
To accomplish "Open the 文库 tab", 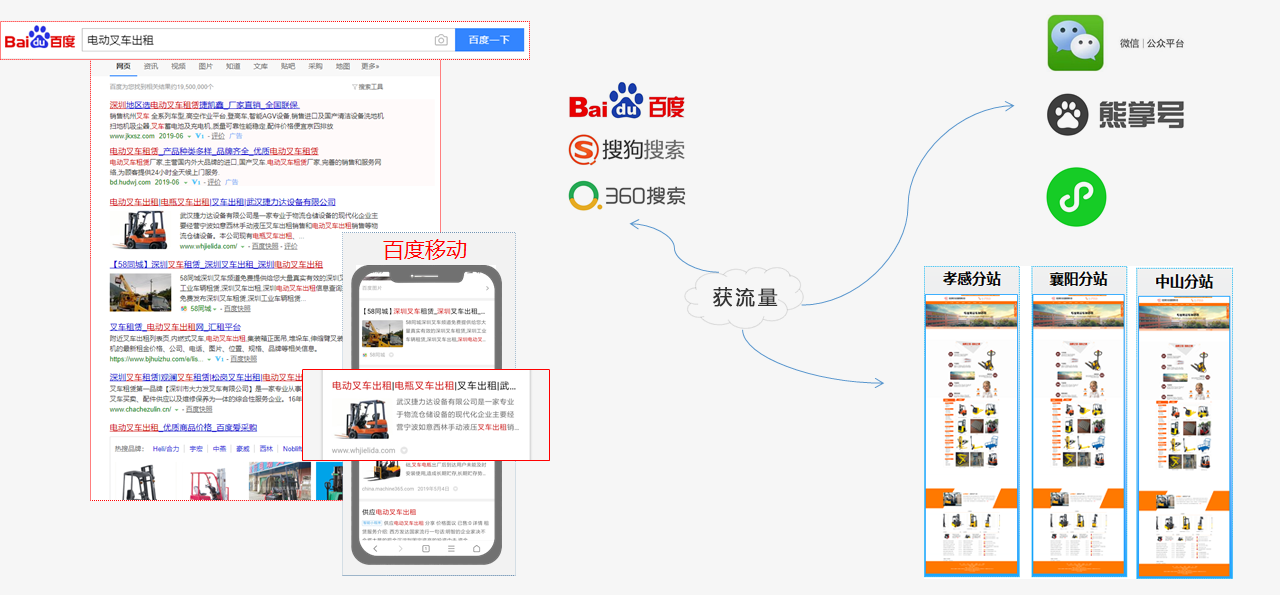I will coord(260,66).
